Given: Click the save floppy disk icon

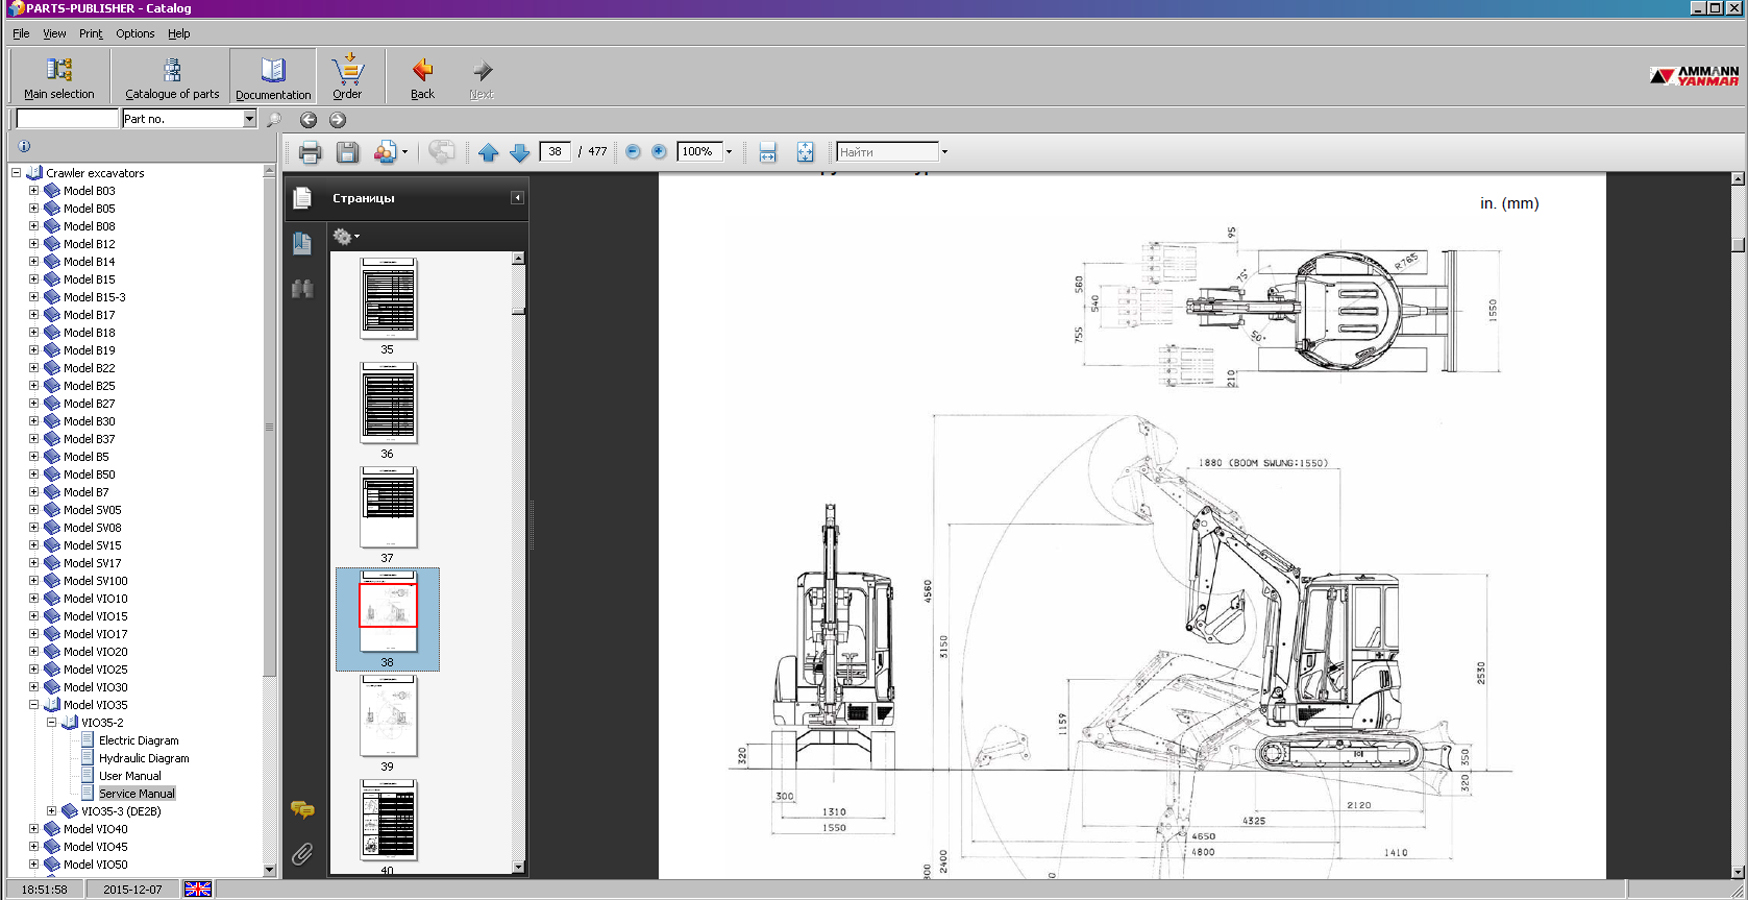Looking at the screenshot, I should [347, 152].
